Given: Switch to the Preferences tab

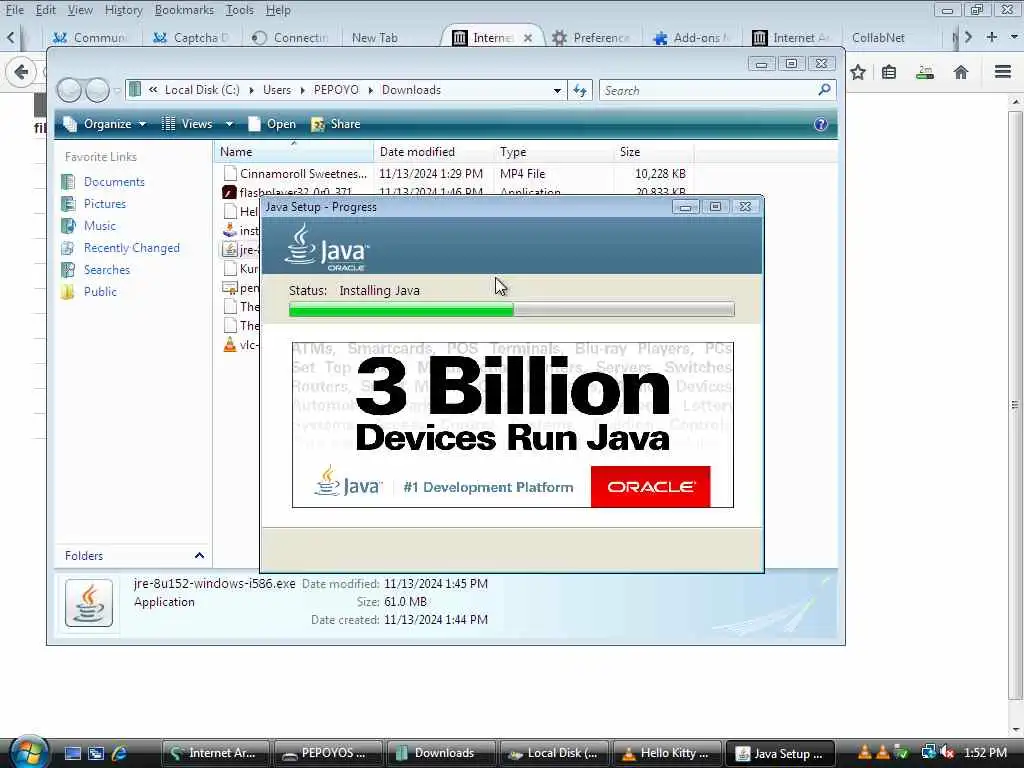Looking at the screenshot, I should pyautogui.click(x=593, y=38).
